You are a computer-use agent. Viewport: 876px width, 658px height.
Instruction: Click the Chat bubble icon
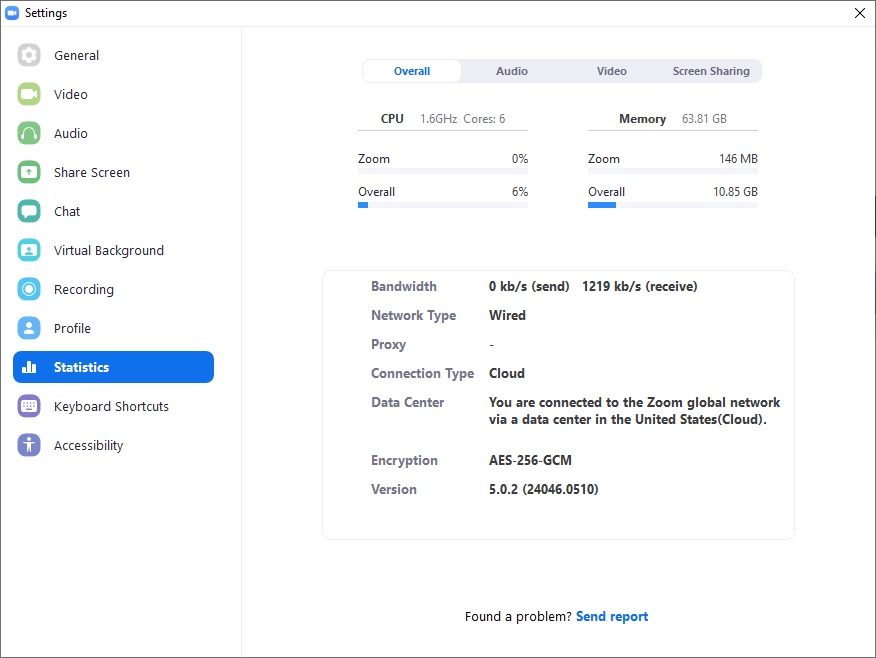pyautogui.click(x=29, y=211)
